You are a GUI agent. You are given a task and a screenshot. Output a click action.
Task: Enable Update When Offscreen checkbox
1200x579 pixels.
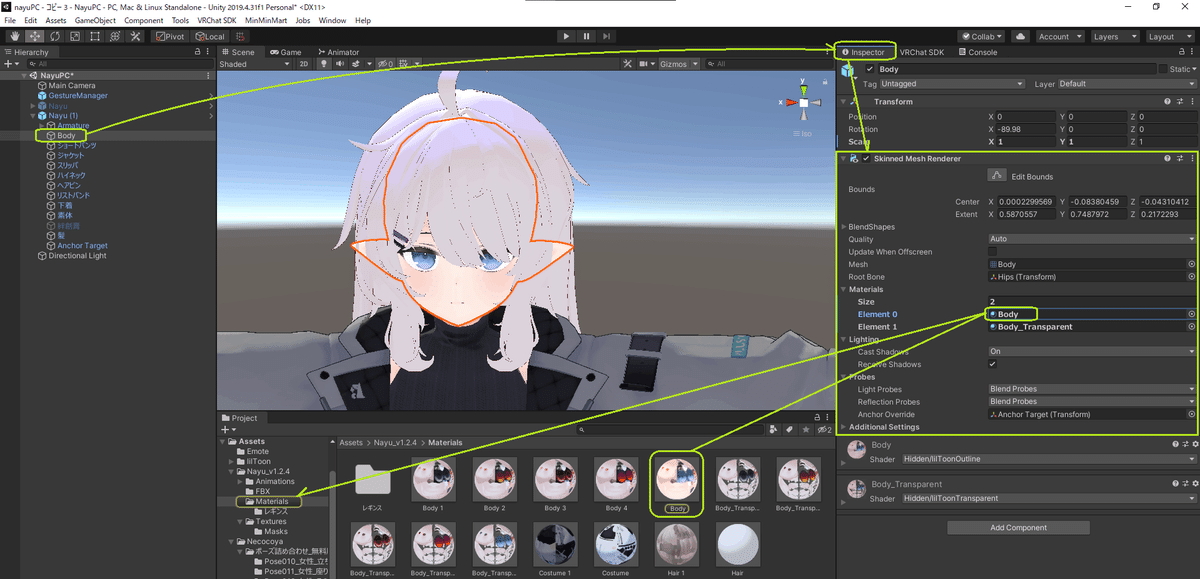tap(992, 252)
